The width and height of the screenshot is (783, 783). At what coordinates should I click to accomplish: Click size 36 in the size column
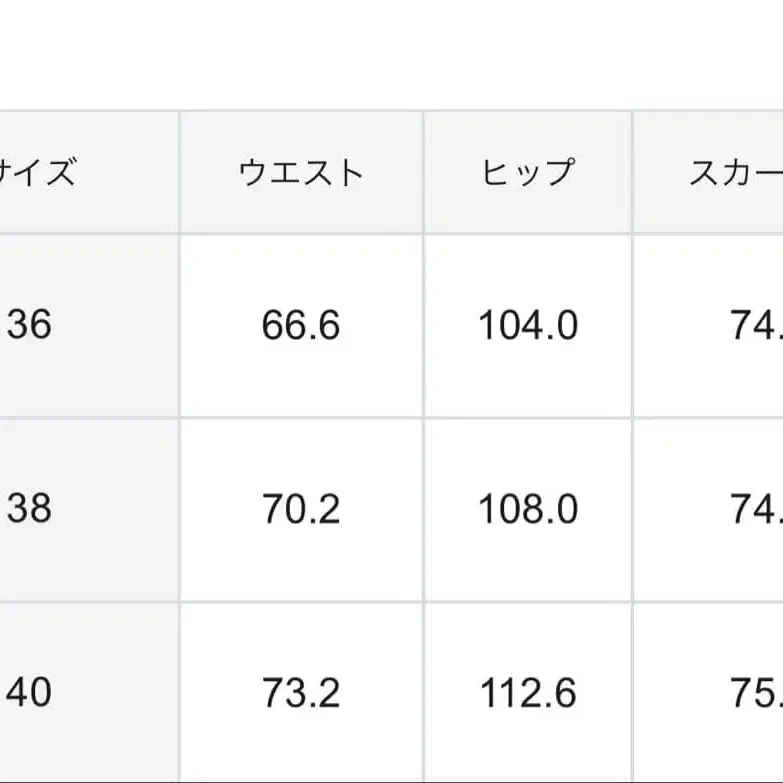(30, 325)
